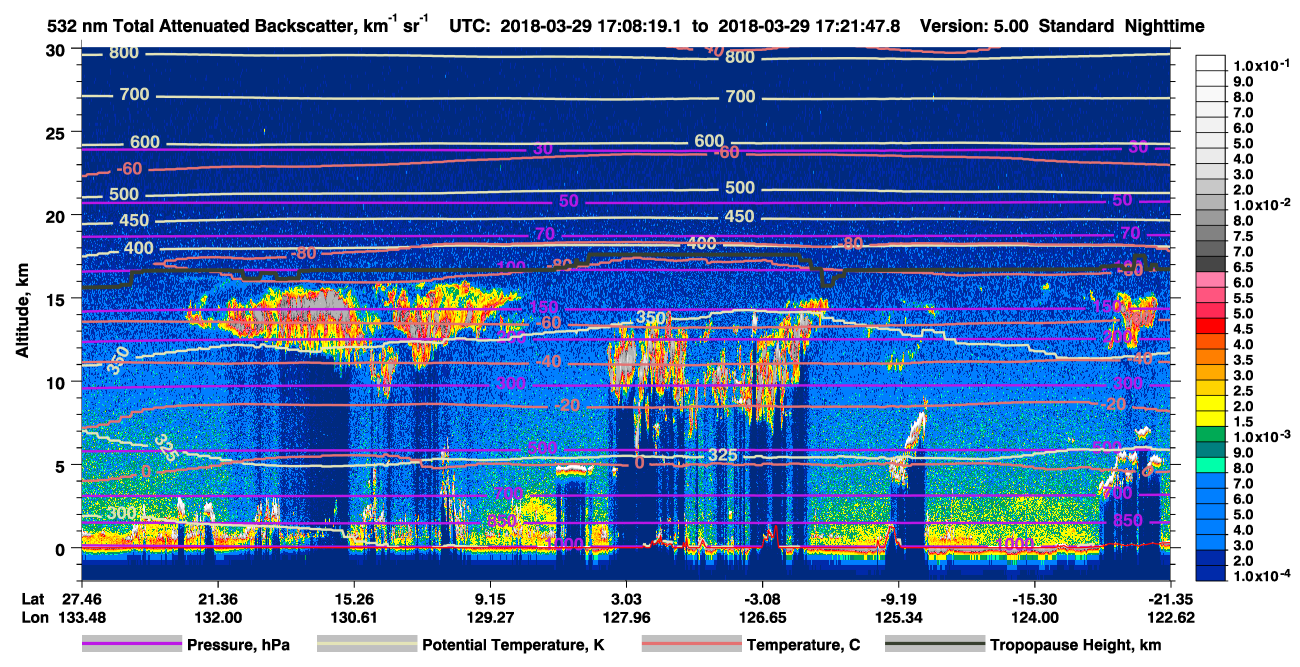Click longitude value '125.34'
The height and width of the screenshot is (667, 1300).
[x=899, y=617]
